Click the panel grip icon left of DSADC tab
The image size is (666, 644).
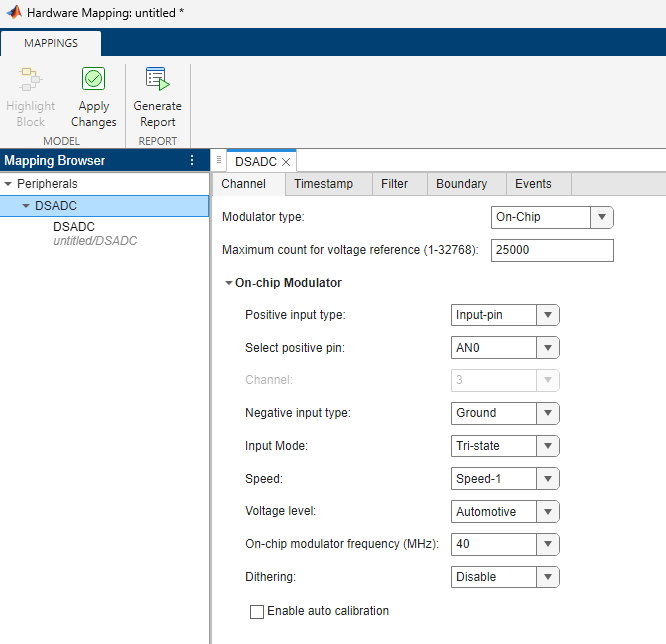click(219, 160)
